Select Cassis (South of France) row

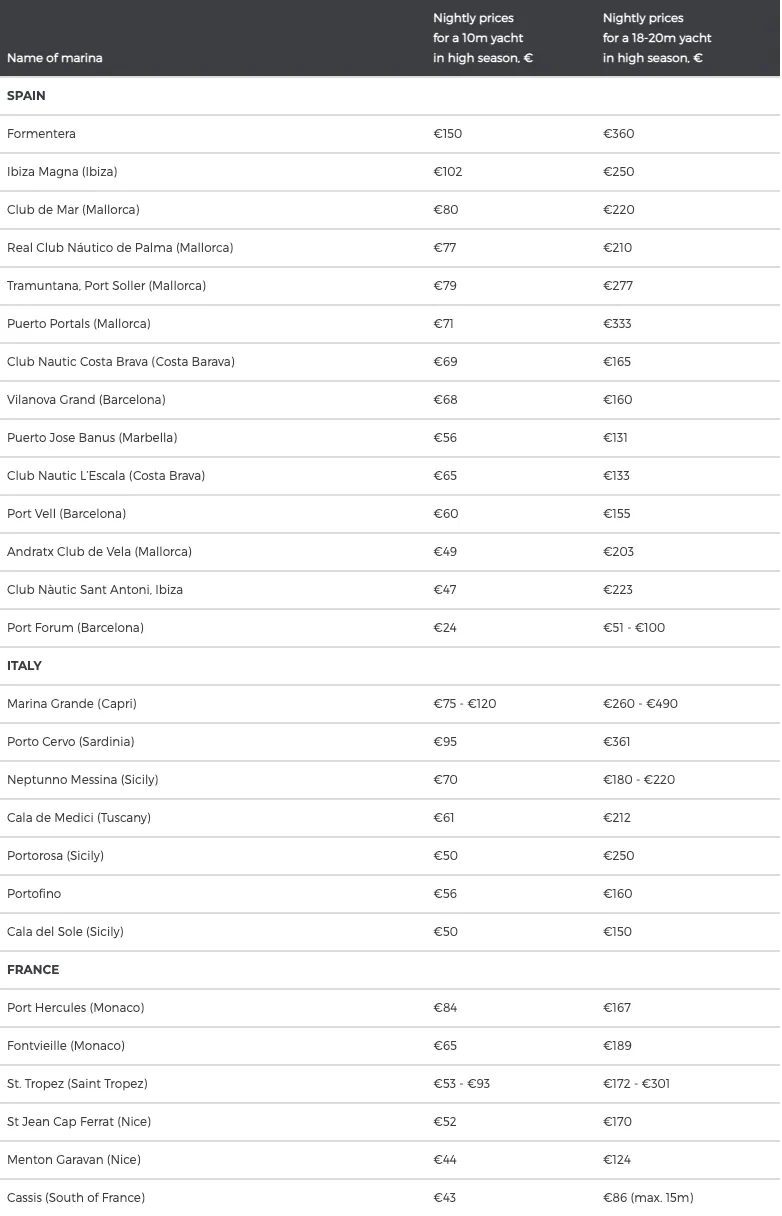(390, 1198)
